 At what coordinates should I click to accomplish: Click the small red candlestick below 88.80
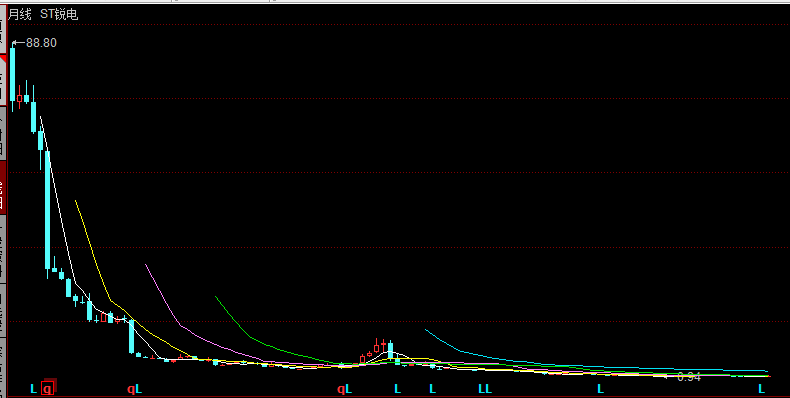20,98
